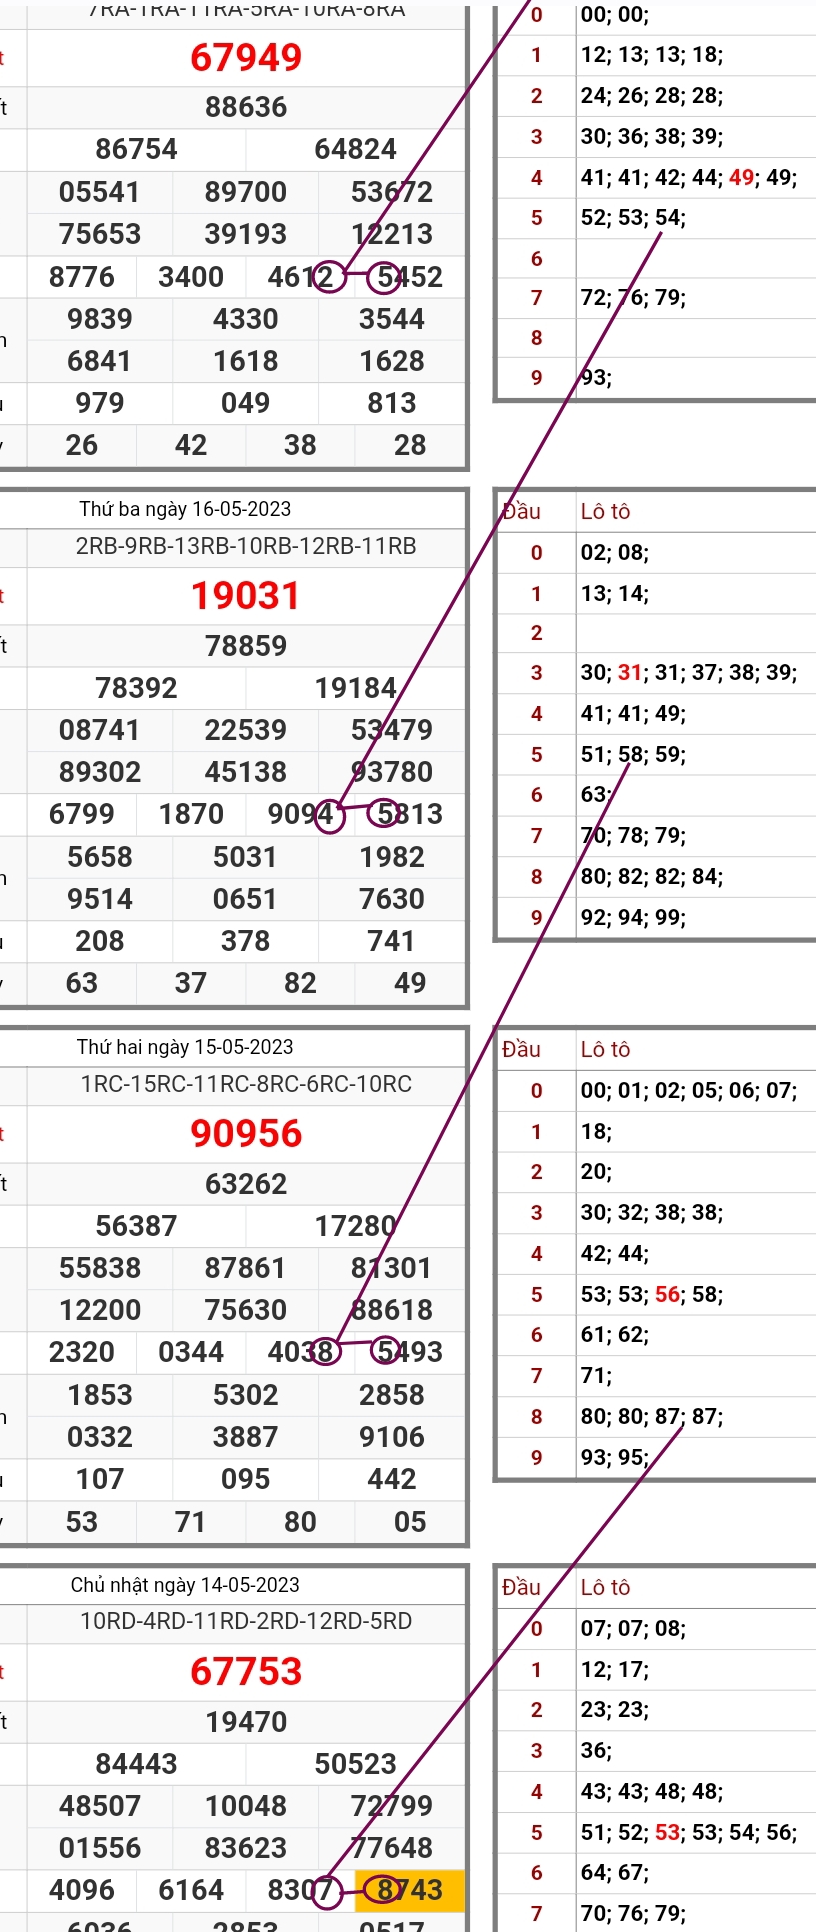Viewport: 816px width, 1932px height.
Task: Select first prize number 19470
Action: click(246, 1722)
